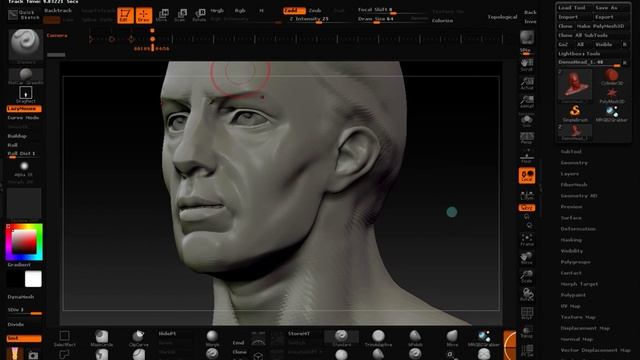Toggle the Floor grid icon
The height and width of the screenshot is (360, 640).
click(x=527, y=157)
